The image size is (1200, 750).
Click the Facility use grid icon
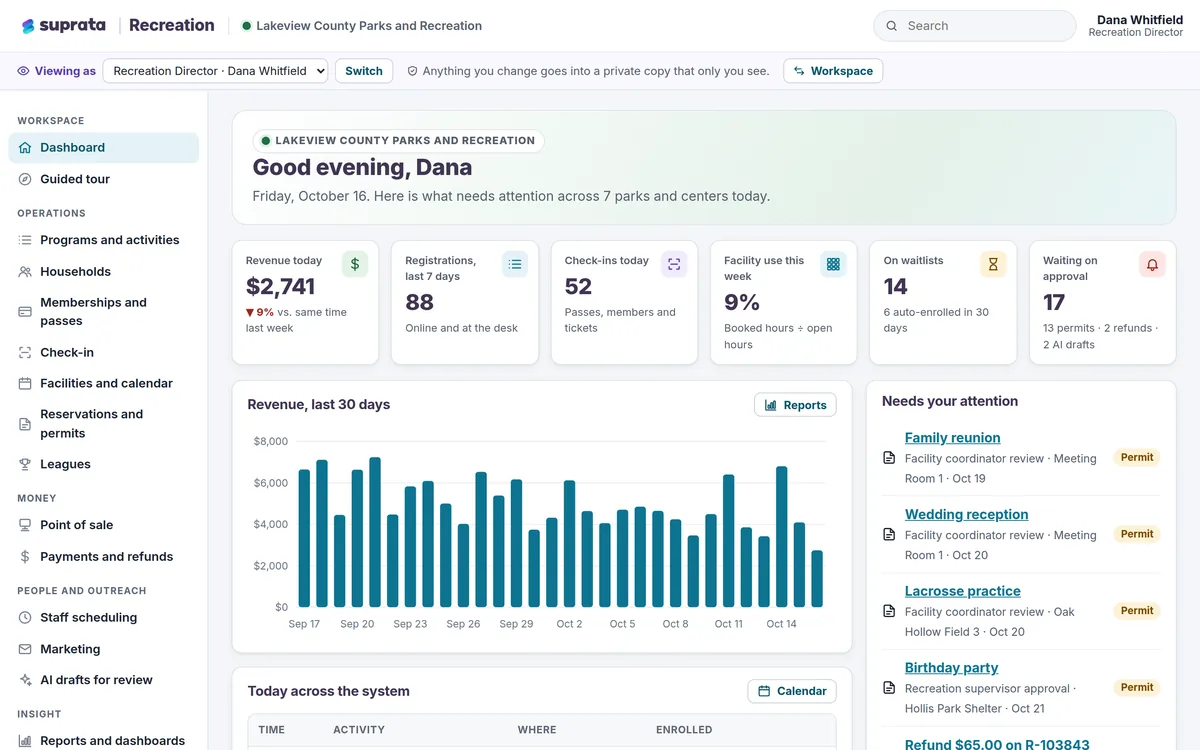pyautogui.click(x=833, y=264)
